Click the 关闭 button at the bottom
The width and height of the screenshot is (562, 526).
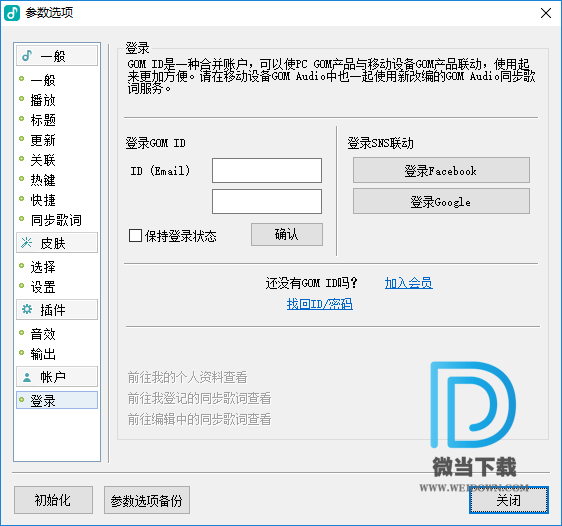(x=509, y=500)
